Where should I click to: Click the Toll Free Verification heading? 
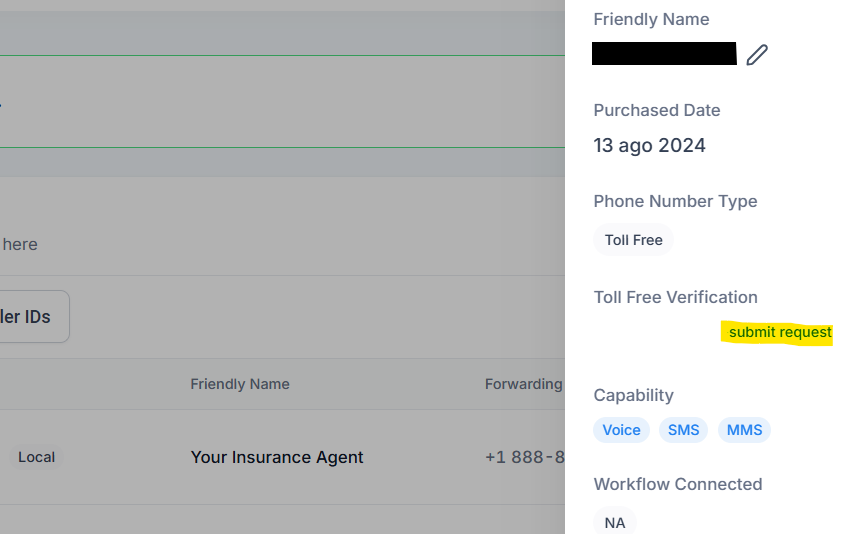[x=676, y=297]
